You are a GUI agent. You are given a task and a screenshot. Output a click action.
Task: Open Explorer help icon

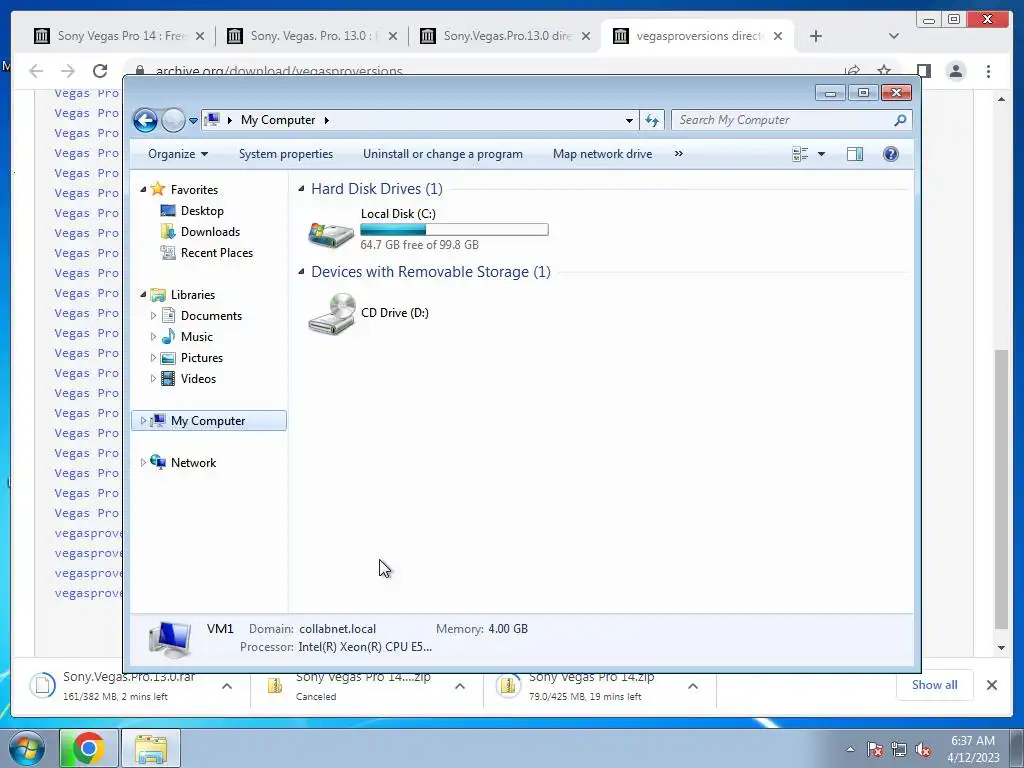tap(891, 154)
